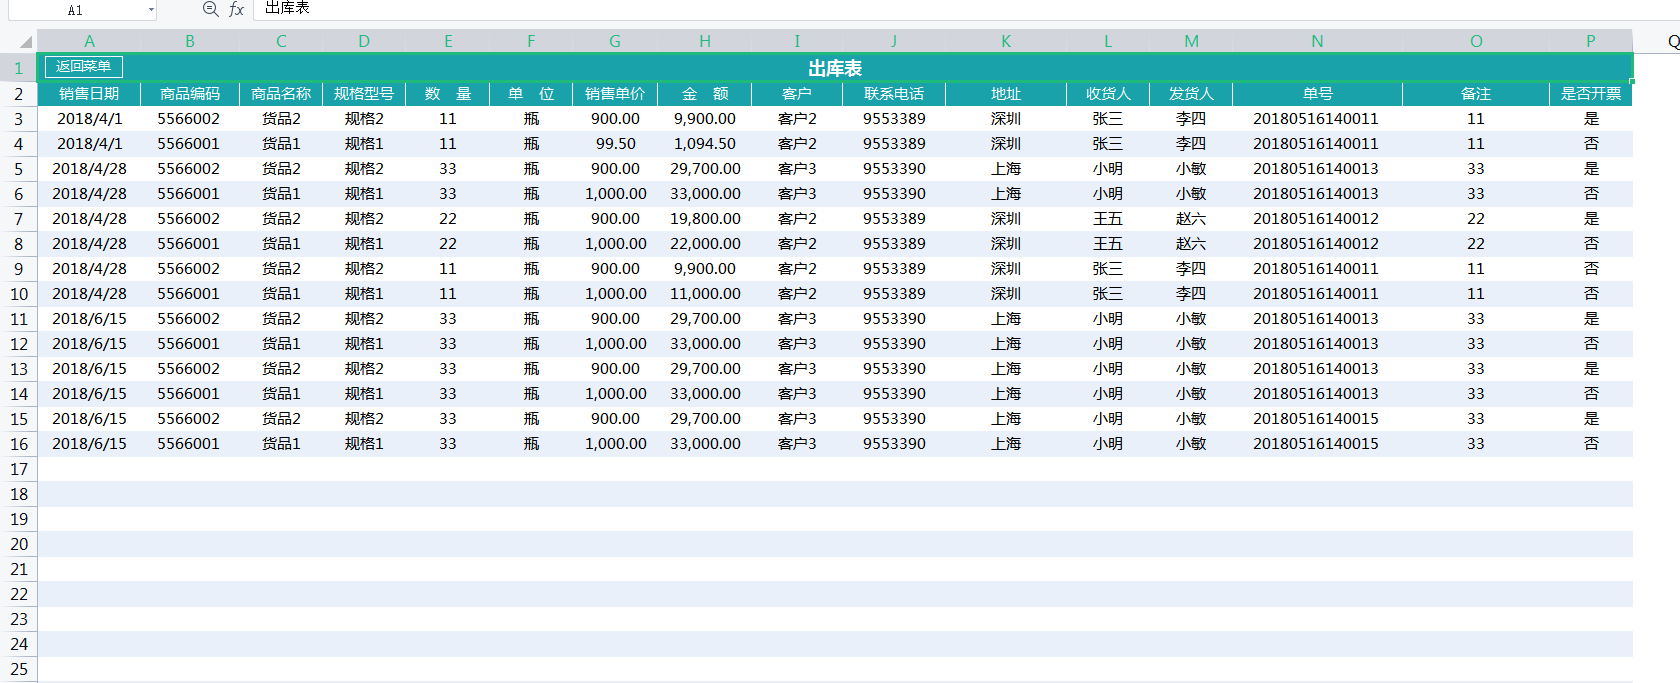
Task: Click 货品2 in row 3
Action: pos(281,118)
